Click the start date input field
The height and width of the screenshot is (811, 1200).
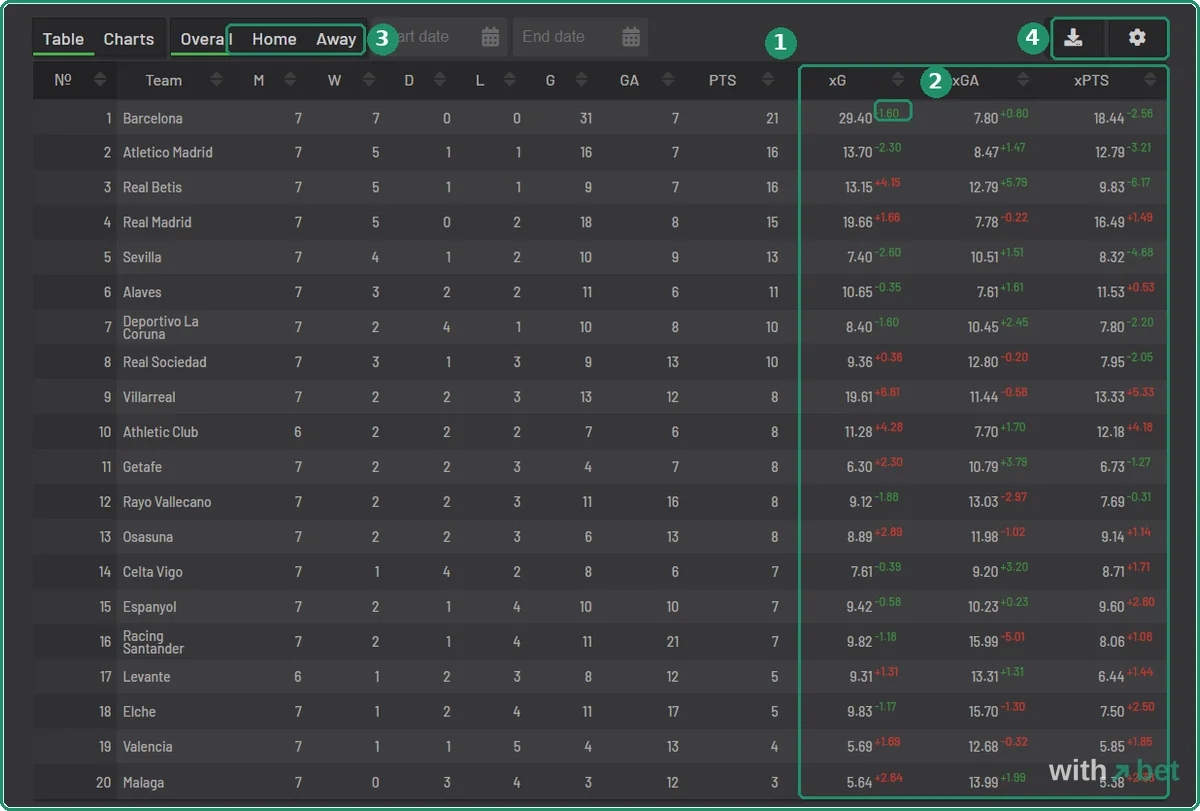(440, 37)
